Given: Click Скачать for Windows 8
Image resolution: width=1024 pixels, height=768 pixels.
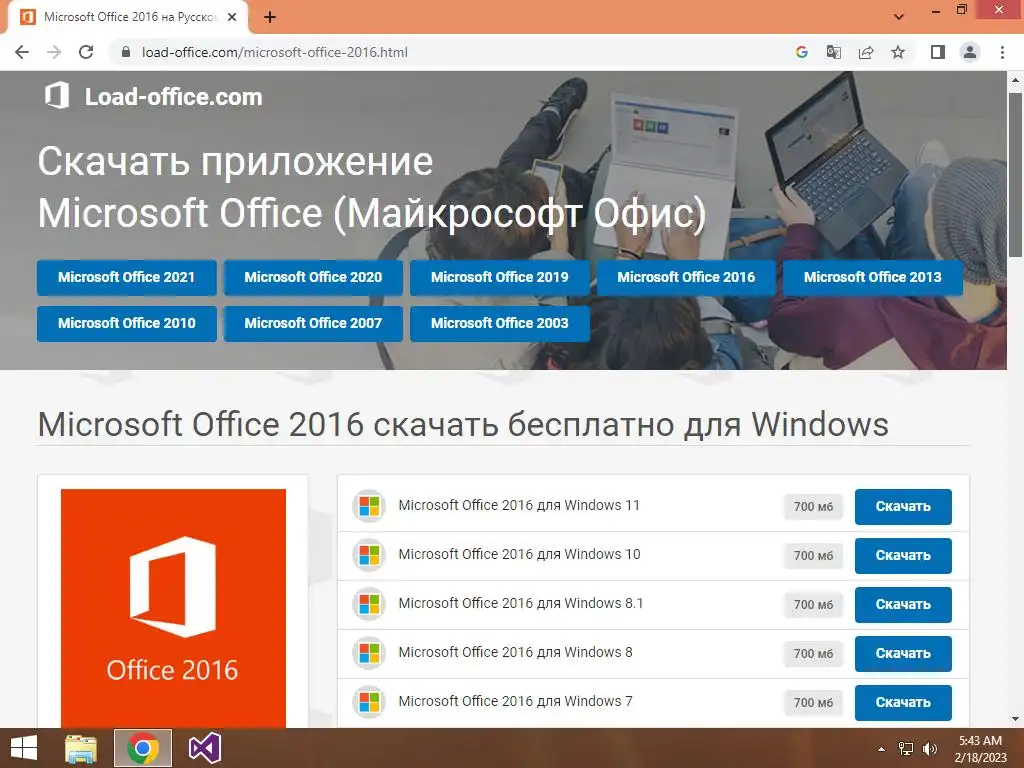Looking at the screenshot, I should click(x=903, y=654).
